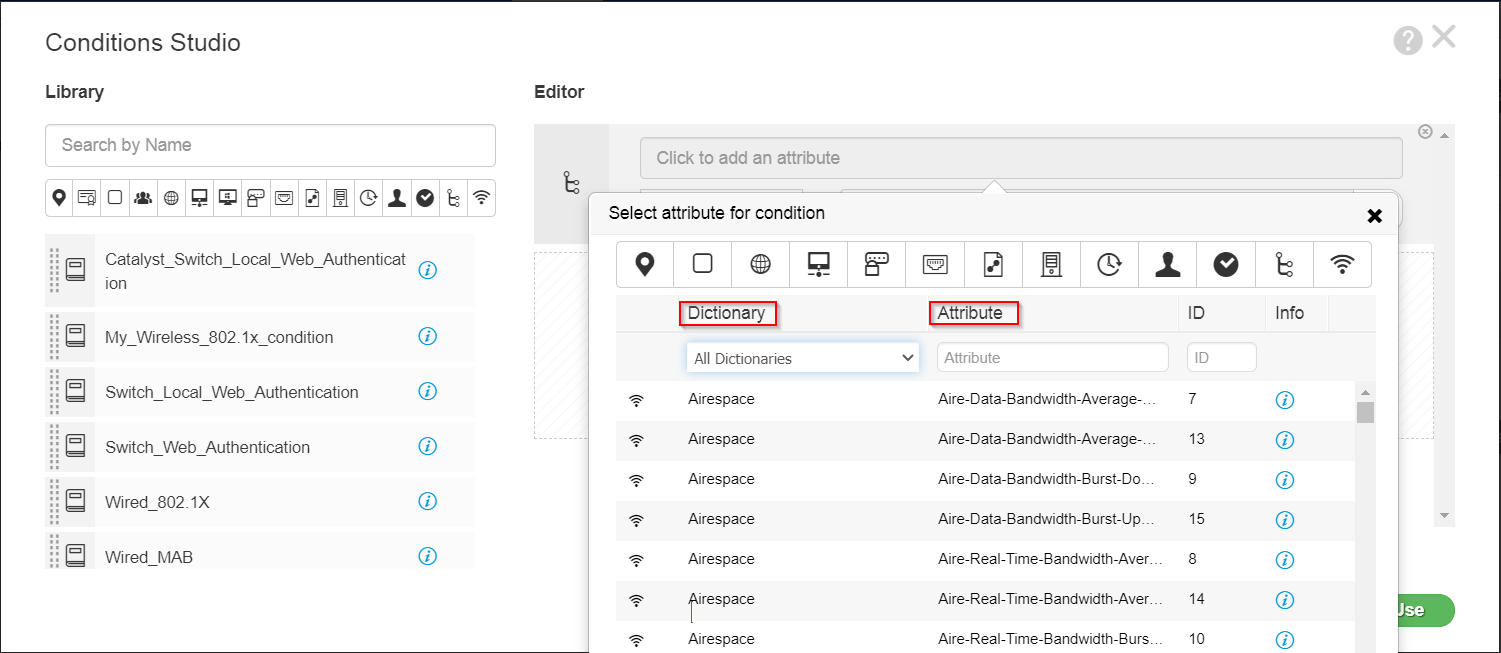
Task: Open the All Dictionaries dropdown
Action: (x=802, y=357)
